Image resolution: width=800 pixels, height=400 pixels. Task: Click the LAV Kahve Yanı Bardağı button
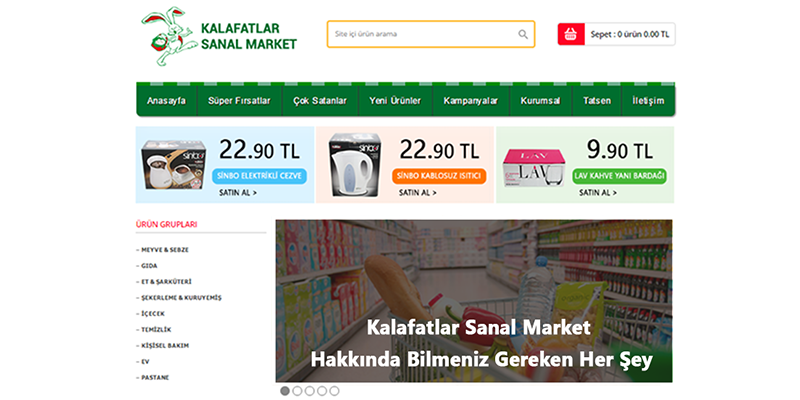click(619, 177)
